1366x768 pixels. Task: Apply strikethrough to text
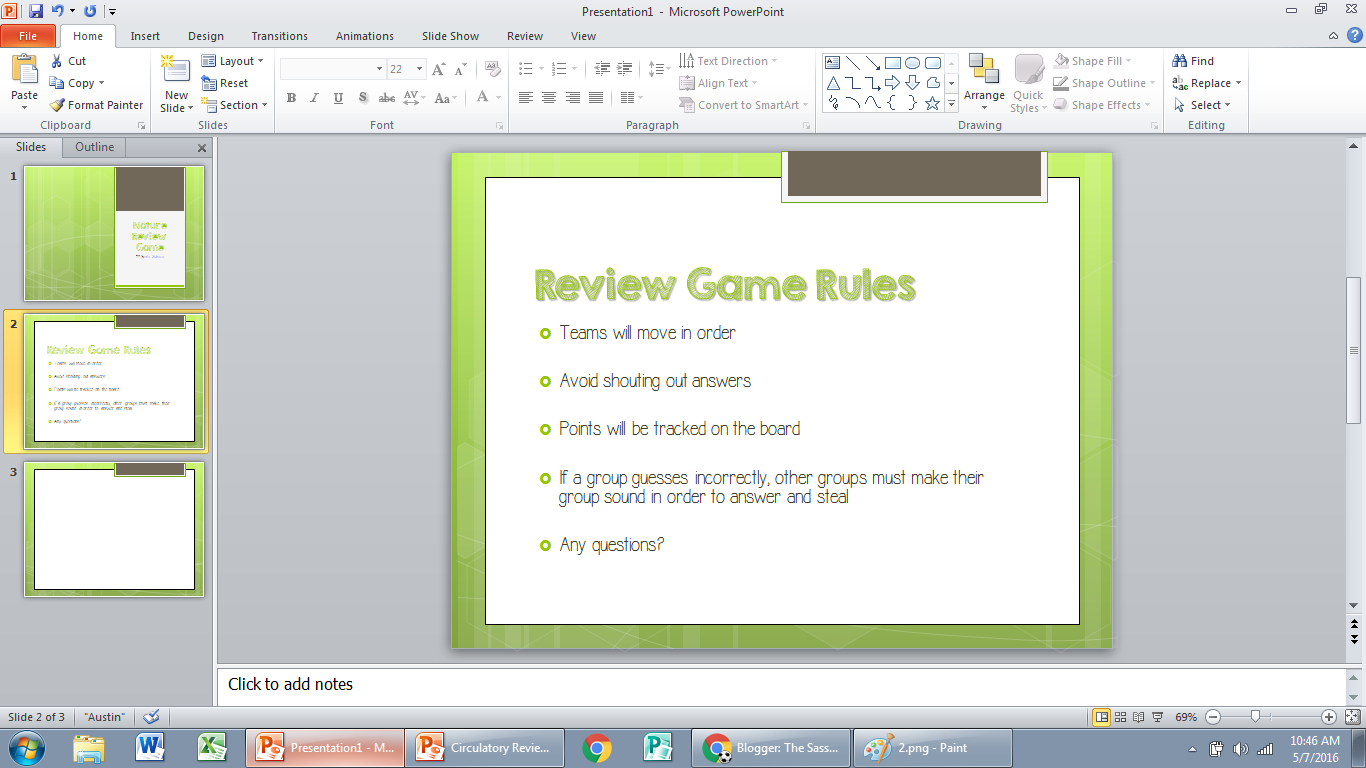pyautogui.click(x=387, y=98)
